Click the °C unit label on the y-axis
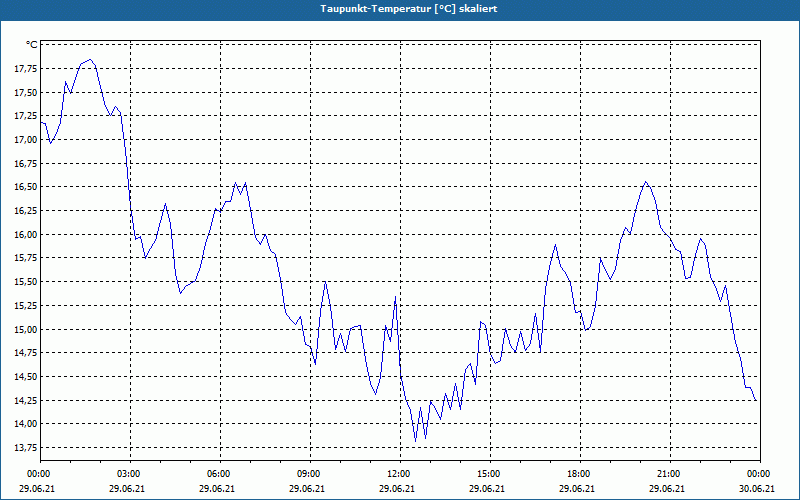This screenshot has height=500, width=800. tap(32, 45)
